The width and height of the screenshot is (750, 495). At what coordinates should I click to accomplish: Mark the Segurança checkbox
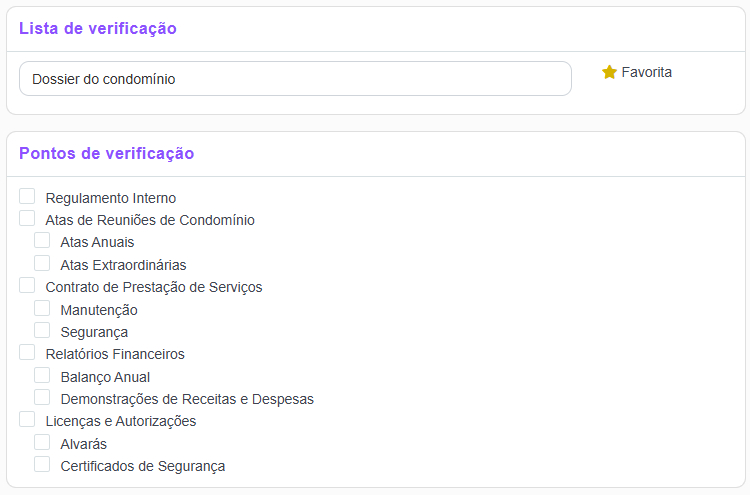[42, 330]
